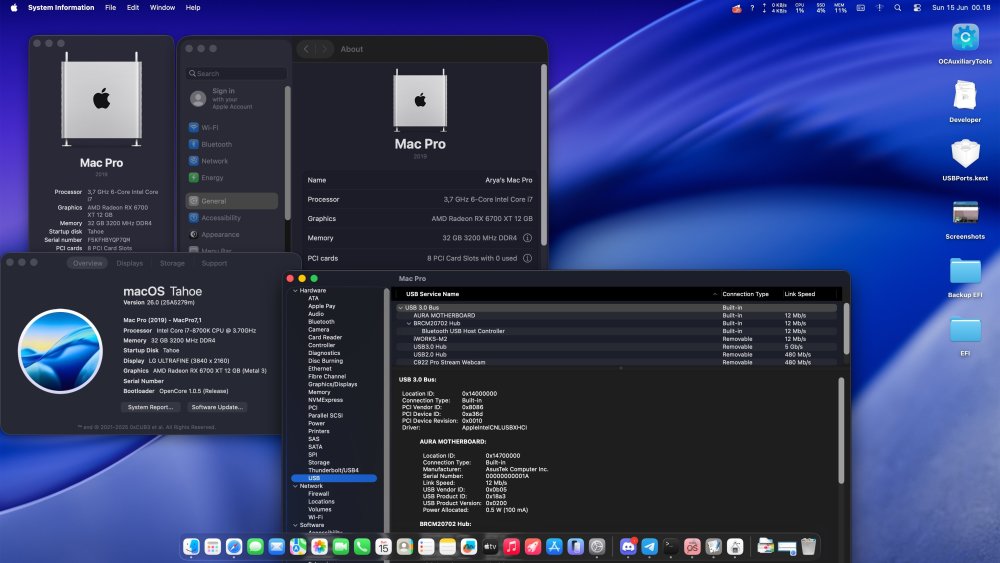The width and height of the screenshot is (1000, 563).
Task: Switch to the Storage tab
Action: (172, 263)
